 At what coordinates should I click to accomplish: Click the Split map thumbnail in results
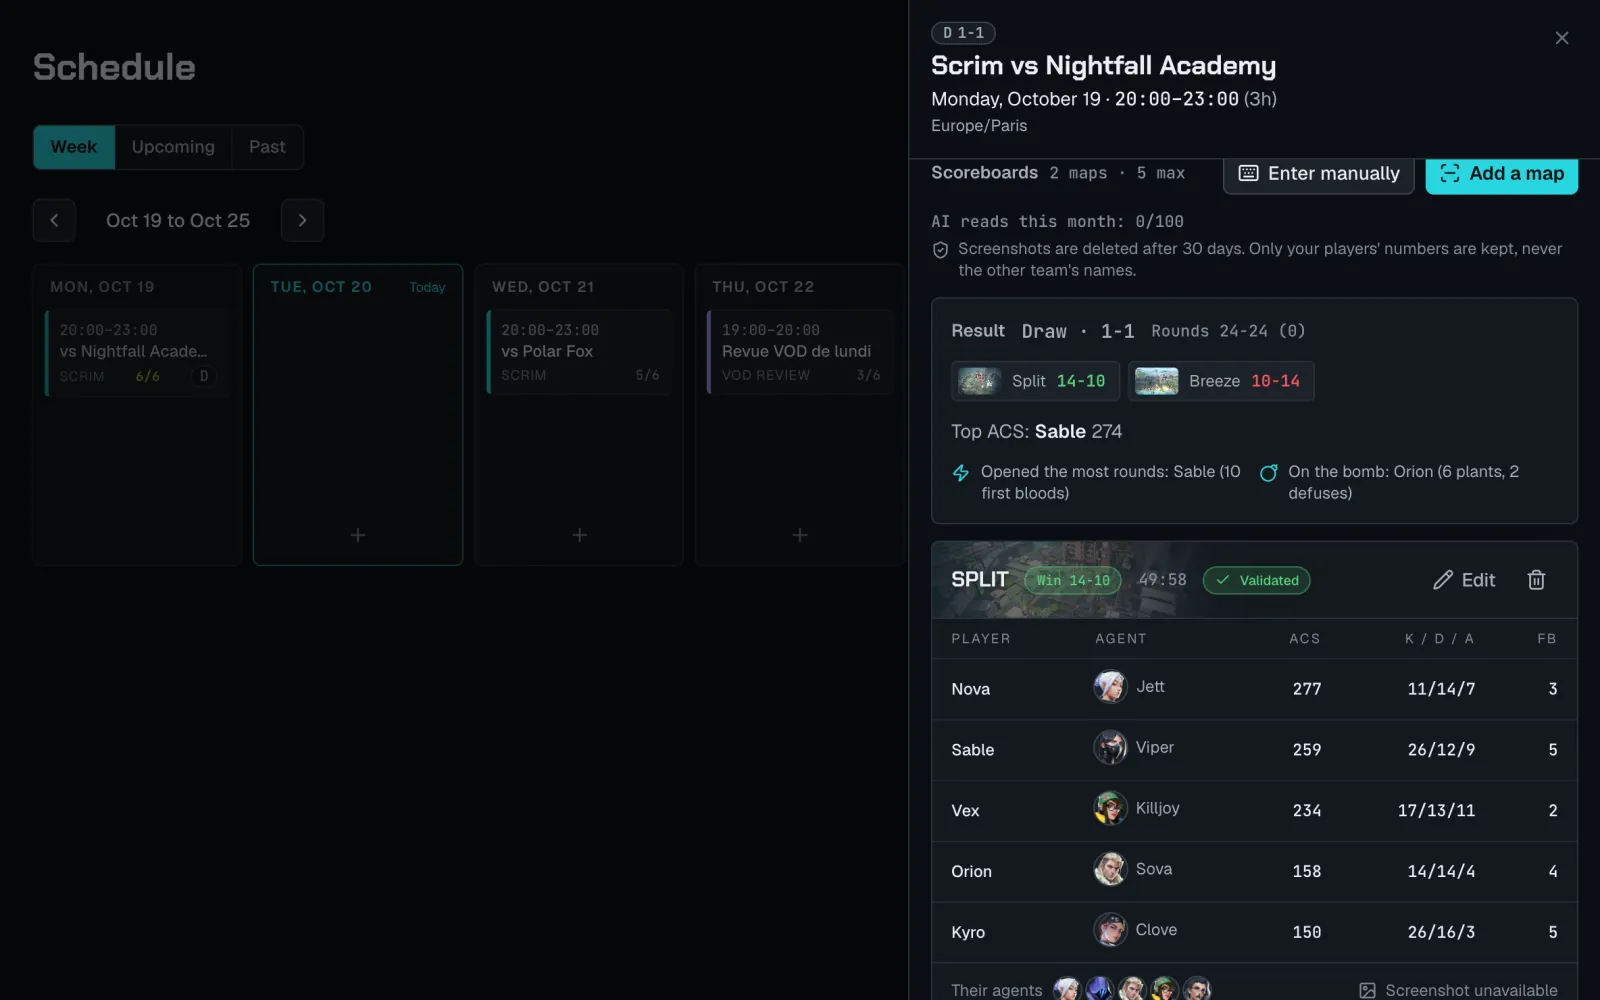[979, 381]
